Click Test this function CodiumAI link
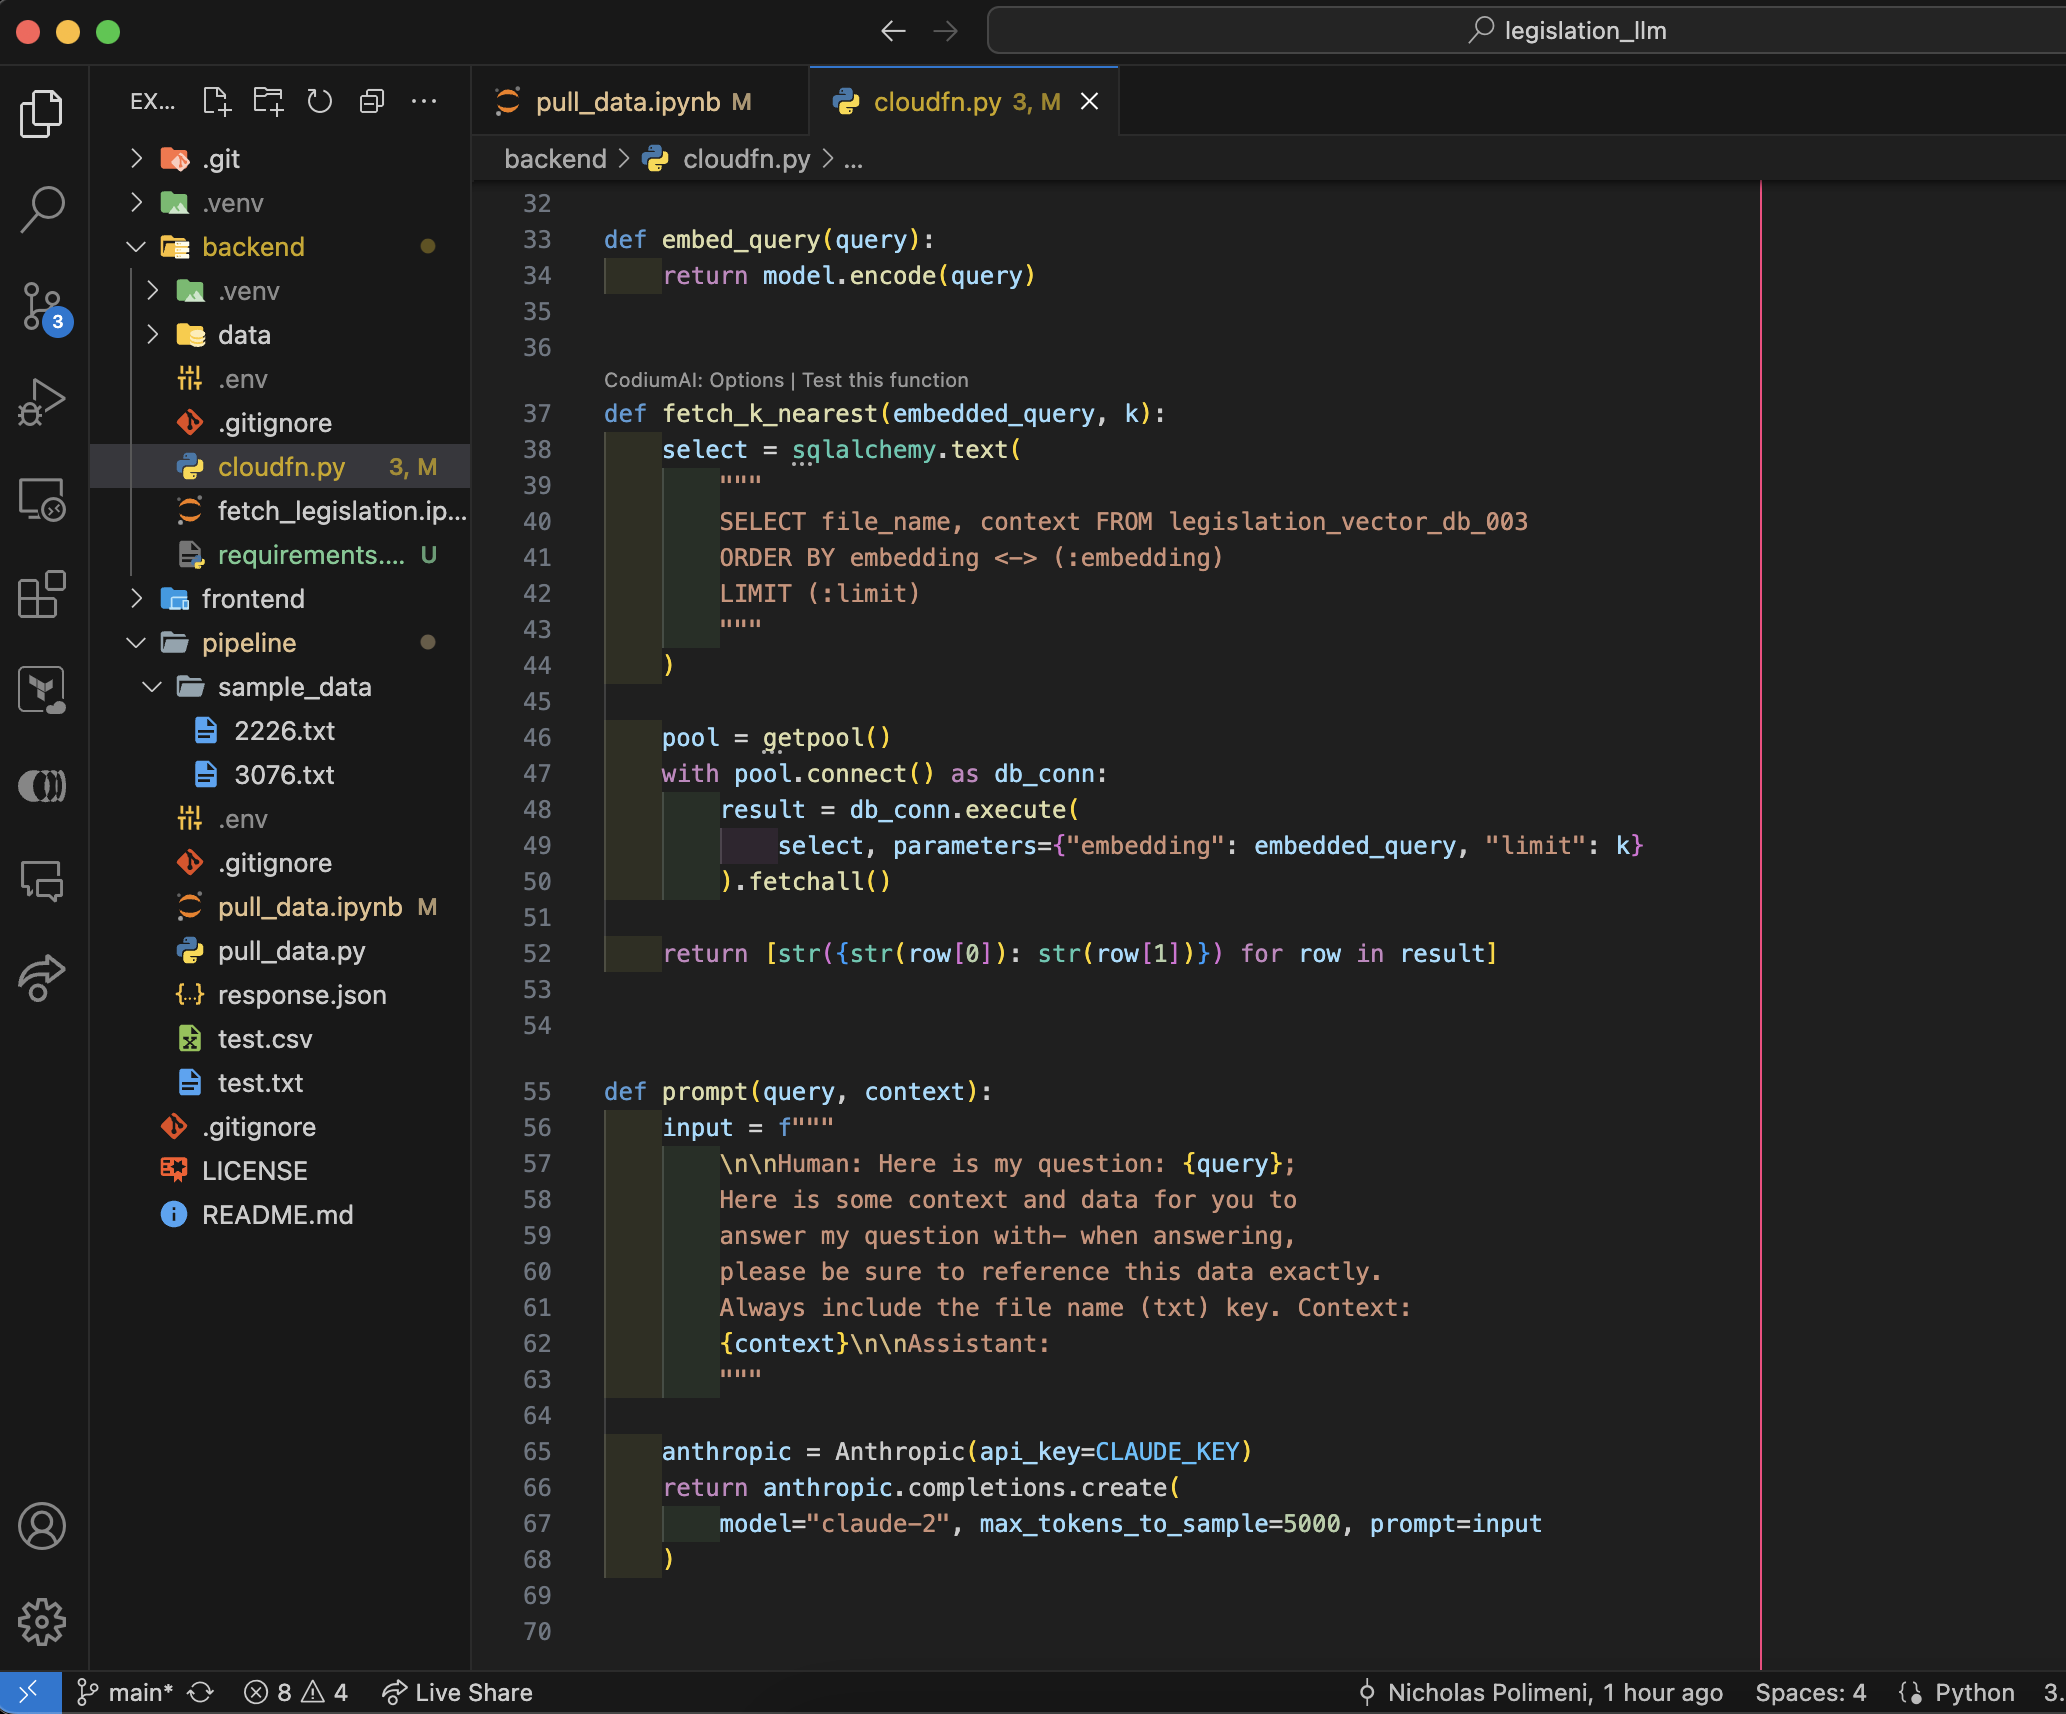The image size is (2066, 1714). pyautogui.click(x=885, y=380)
